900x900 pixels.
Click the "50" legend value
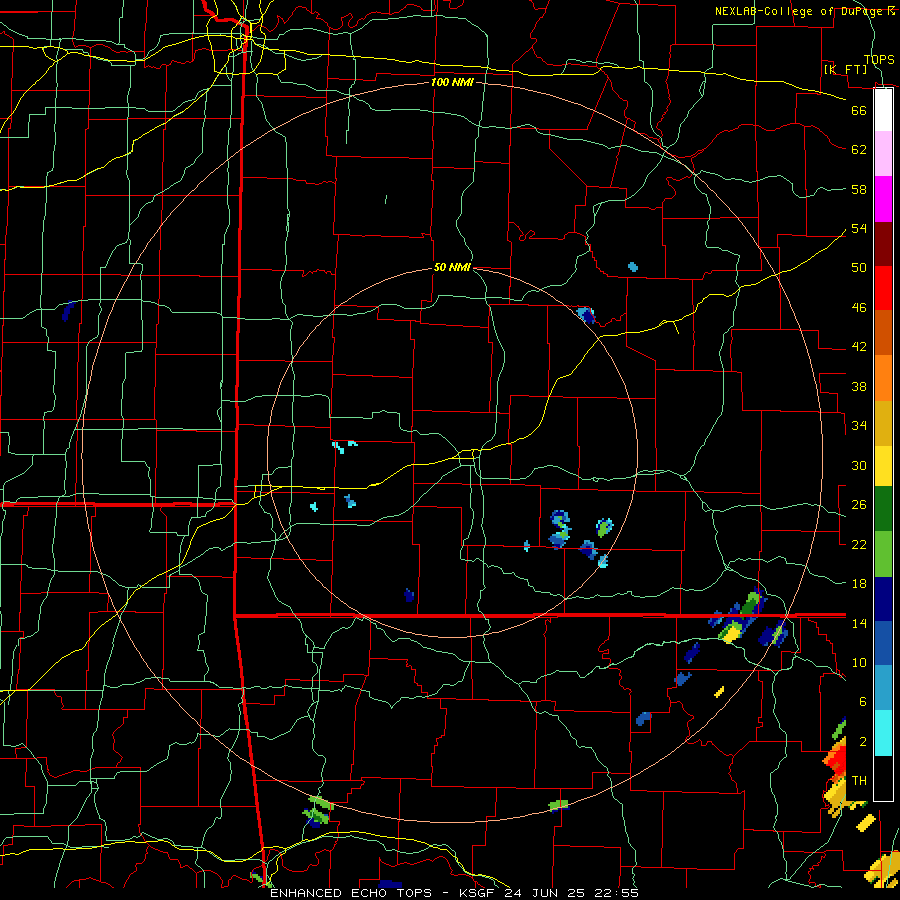tap(859, 267)
